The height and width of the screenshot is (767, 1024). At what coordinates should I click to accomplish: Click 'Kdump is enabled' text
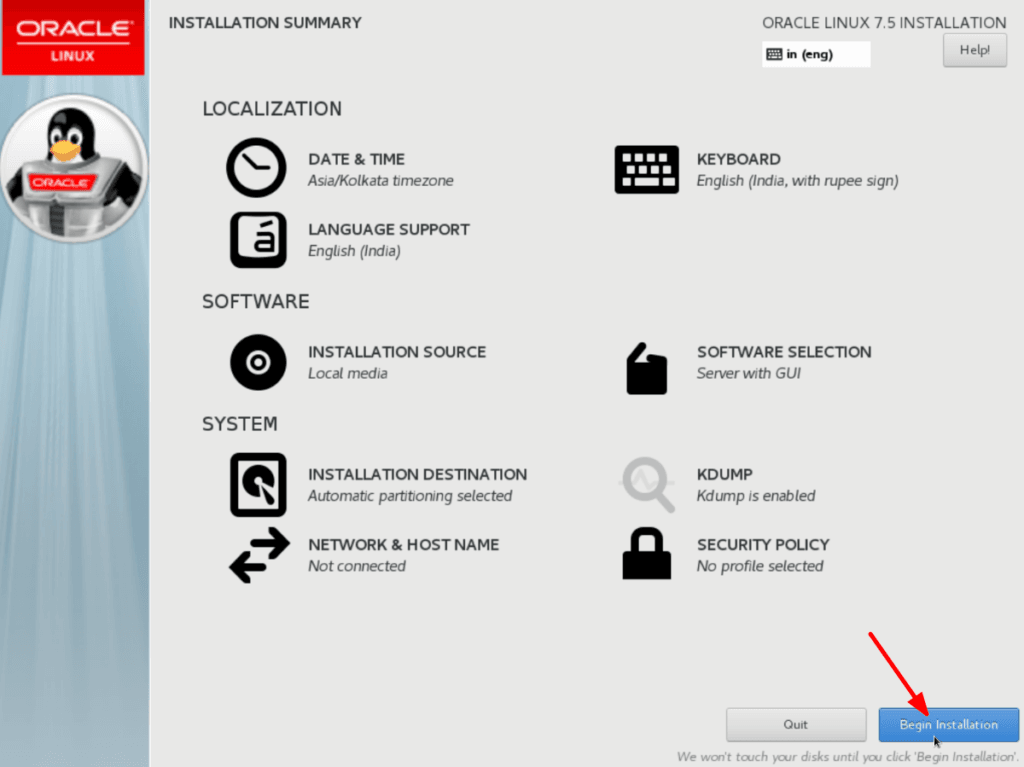(756, 496)
